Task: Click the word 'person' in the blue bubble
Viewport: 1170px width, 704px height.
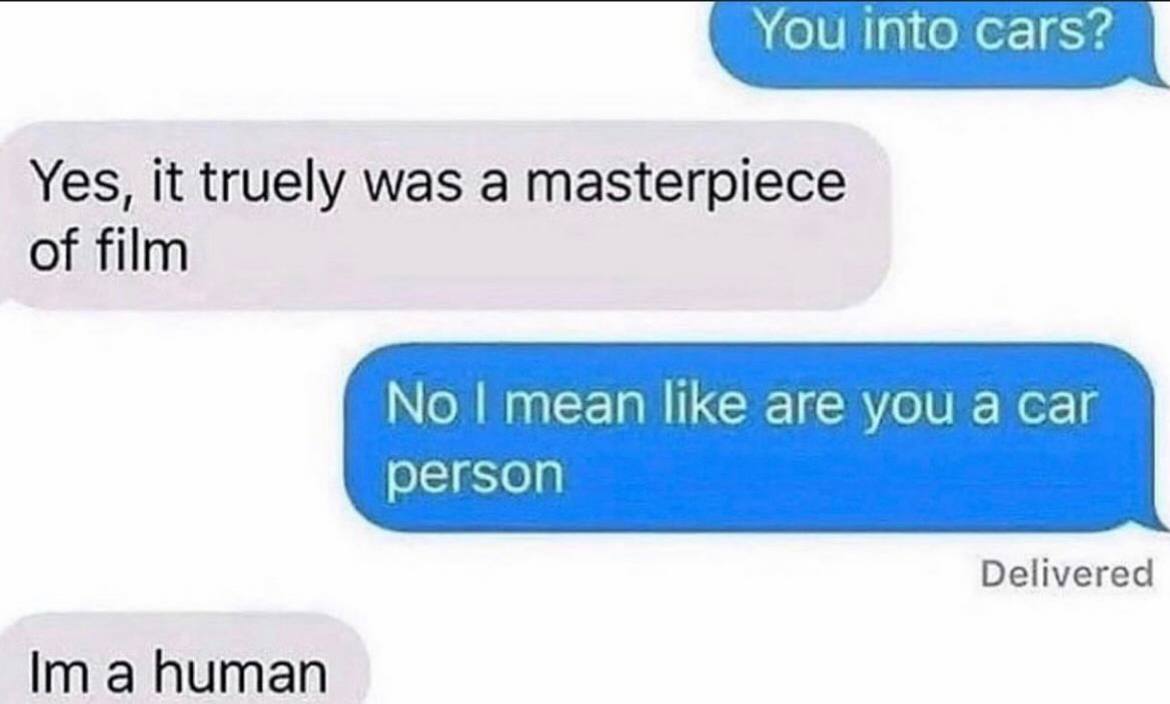Action: click(x=475, y=475)
